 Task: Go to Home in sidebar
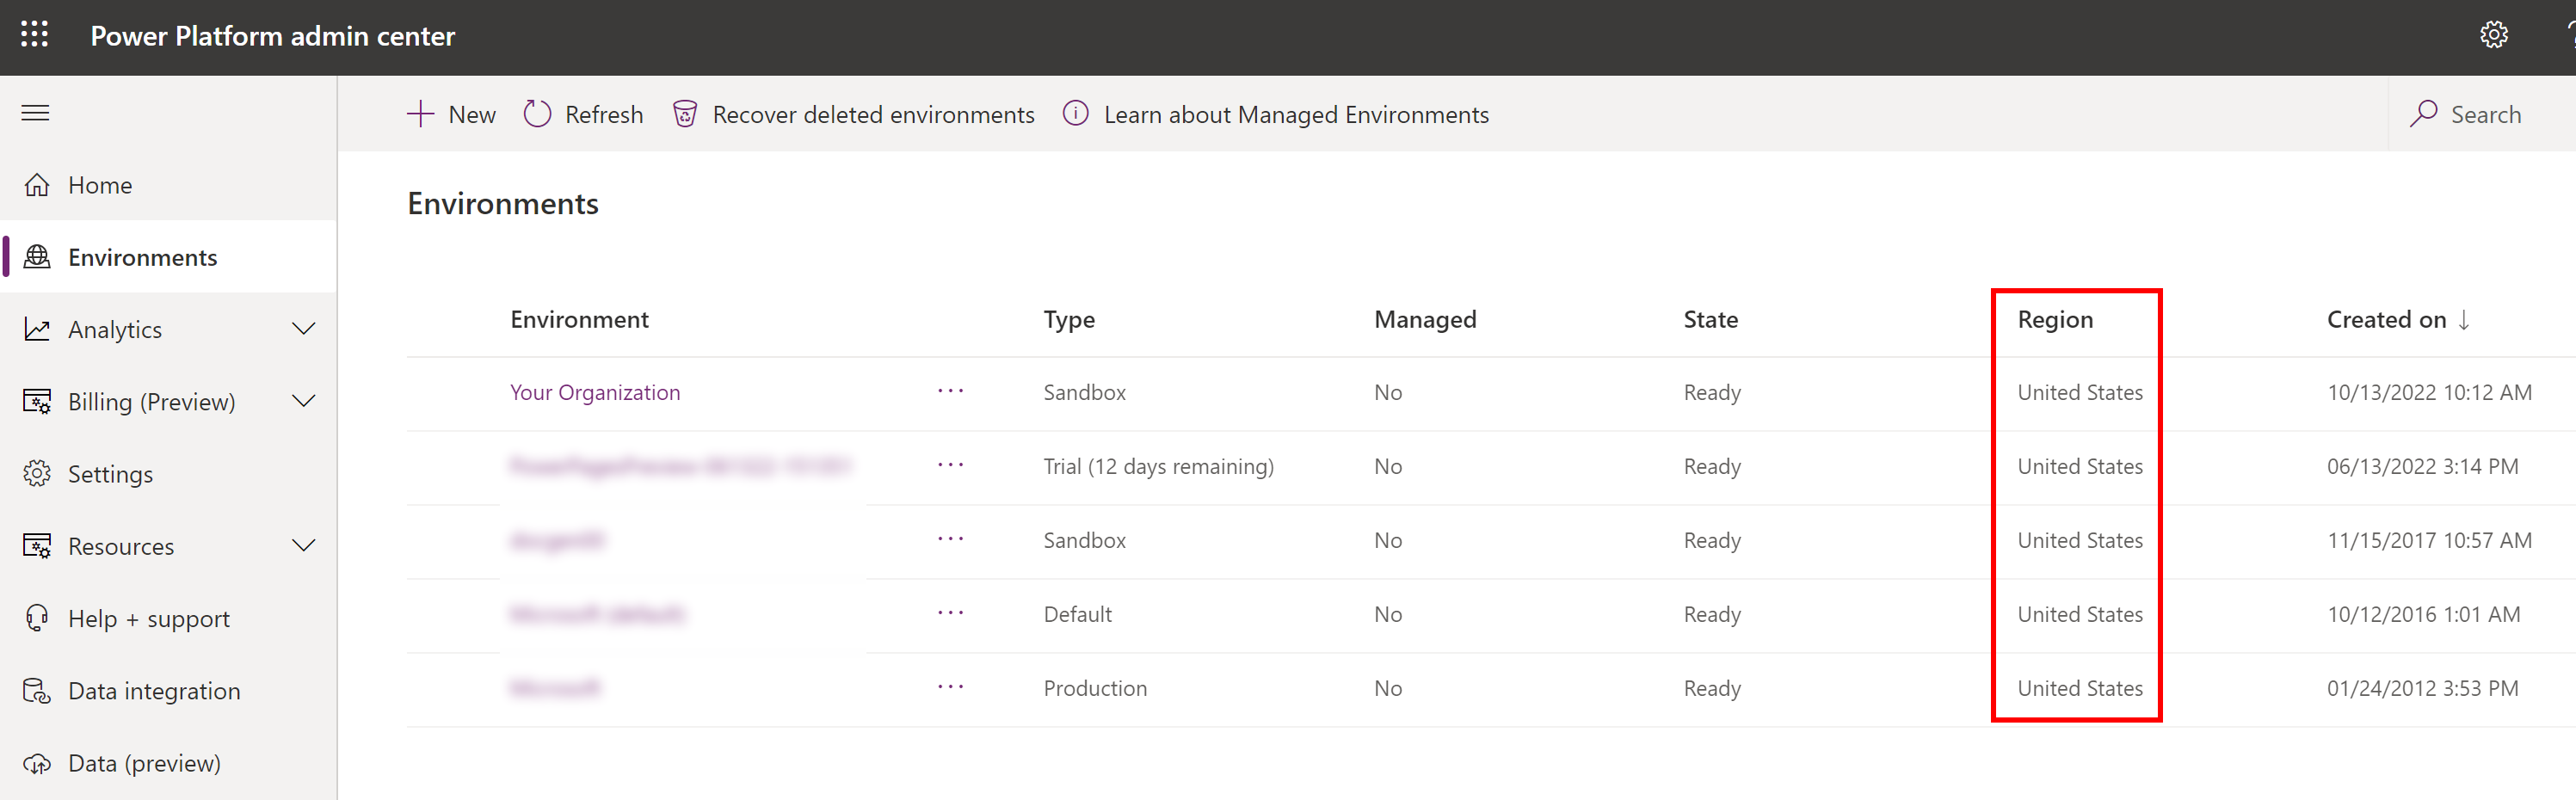point(100,185)
